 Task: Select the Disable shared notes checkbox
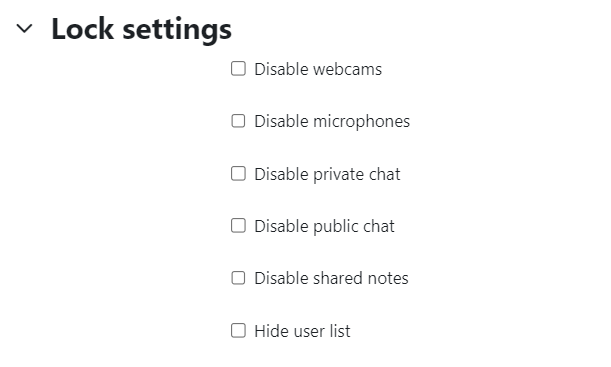238,278
